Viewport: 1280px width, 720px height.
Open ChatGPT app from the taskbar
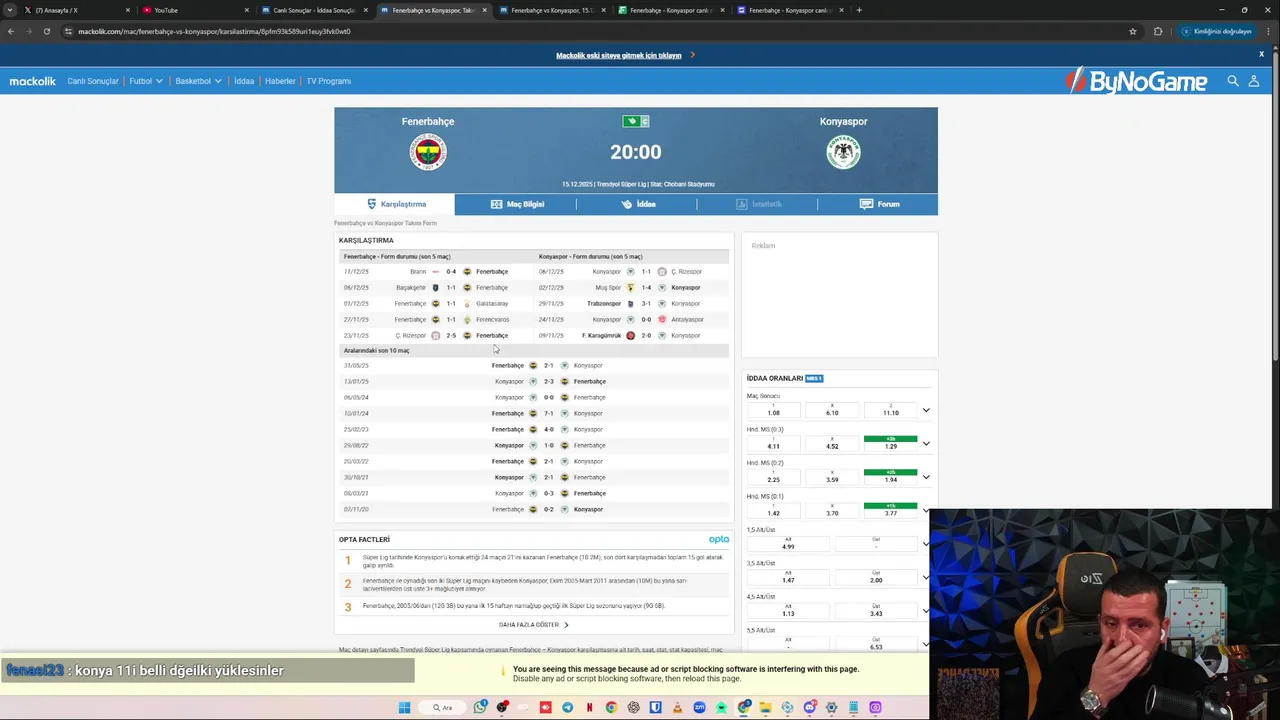click(633, 707)
